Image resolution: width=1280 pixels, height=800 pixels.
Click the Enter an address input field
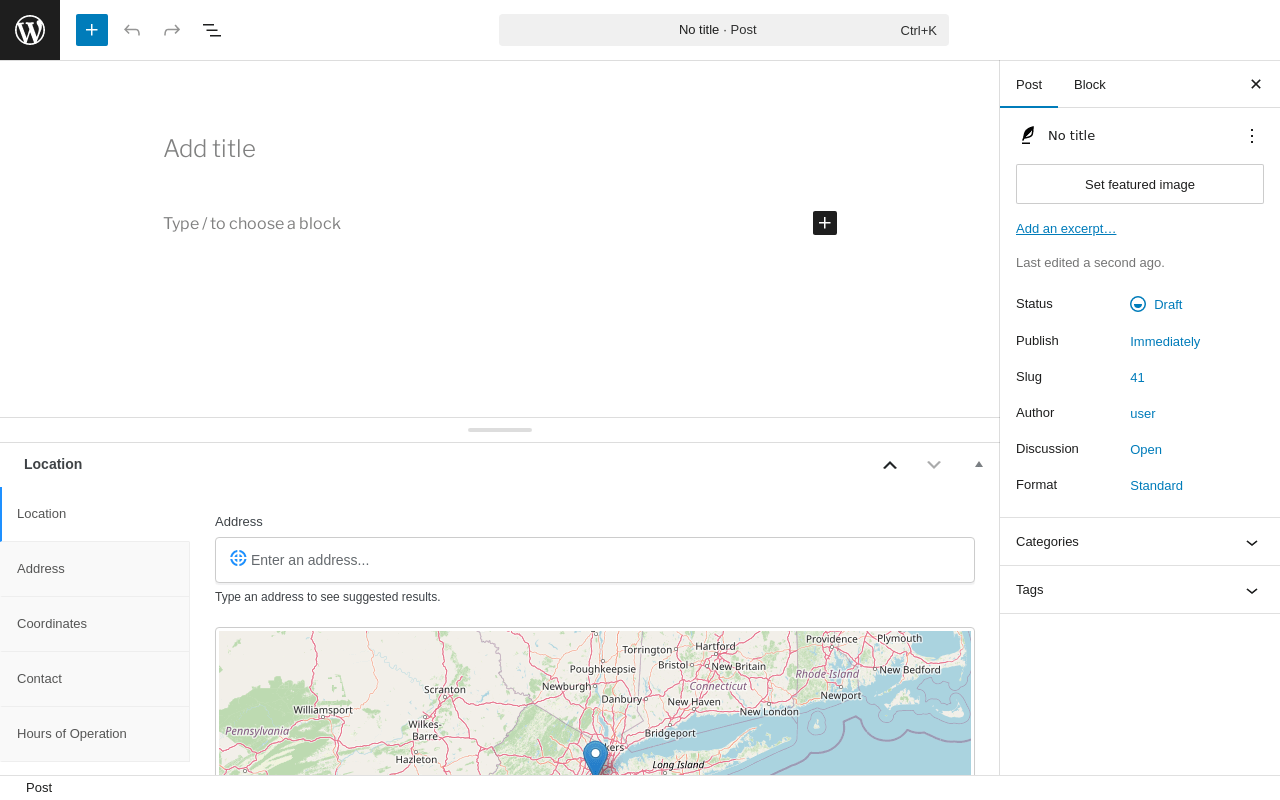(600, 560)
